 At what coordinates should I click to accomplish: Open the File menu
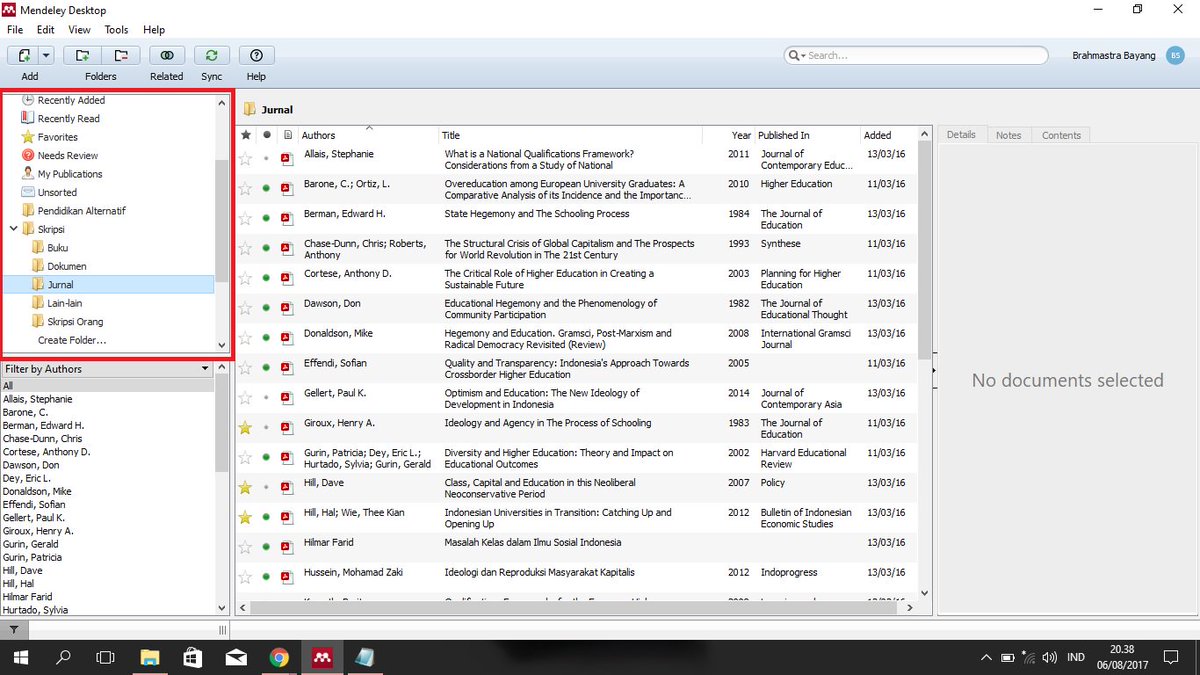(15, 30)
